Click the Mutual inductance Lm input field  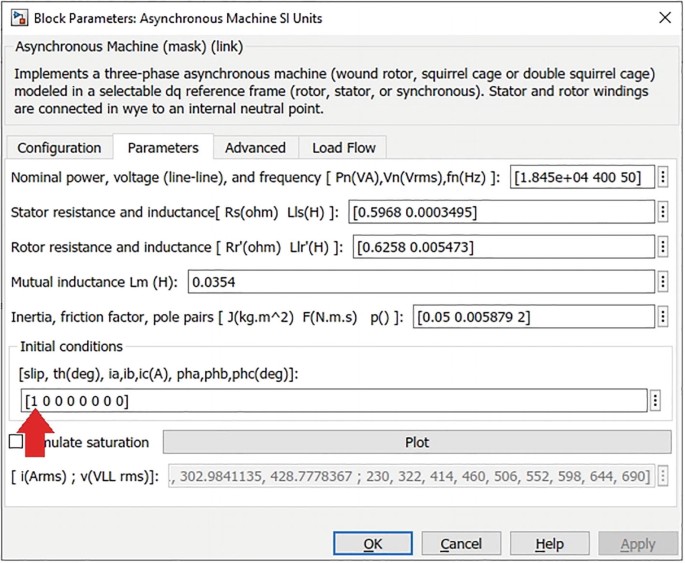tap(420, 281)
